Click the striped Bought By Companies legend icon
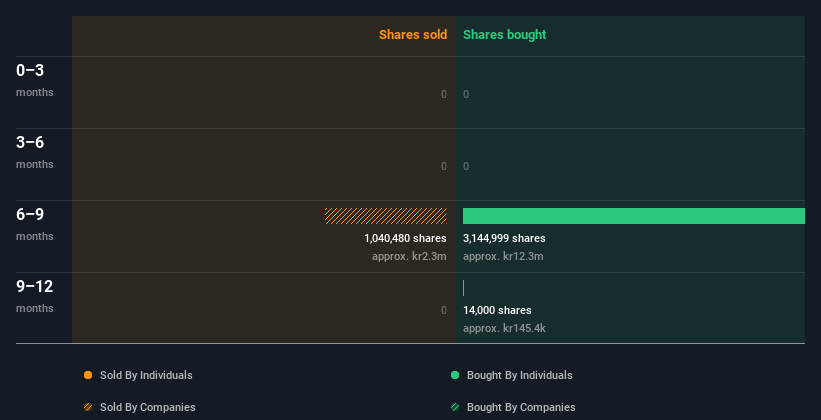Viewport: 821px width, 420px height. [x=455, y=407]
